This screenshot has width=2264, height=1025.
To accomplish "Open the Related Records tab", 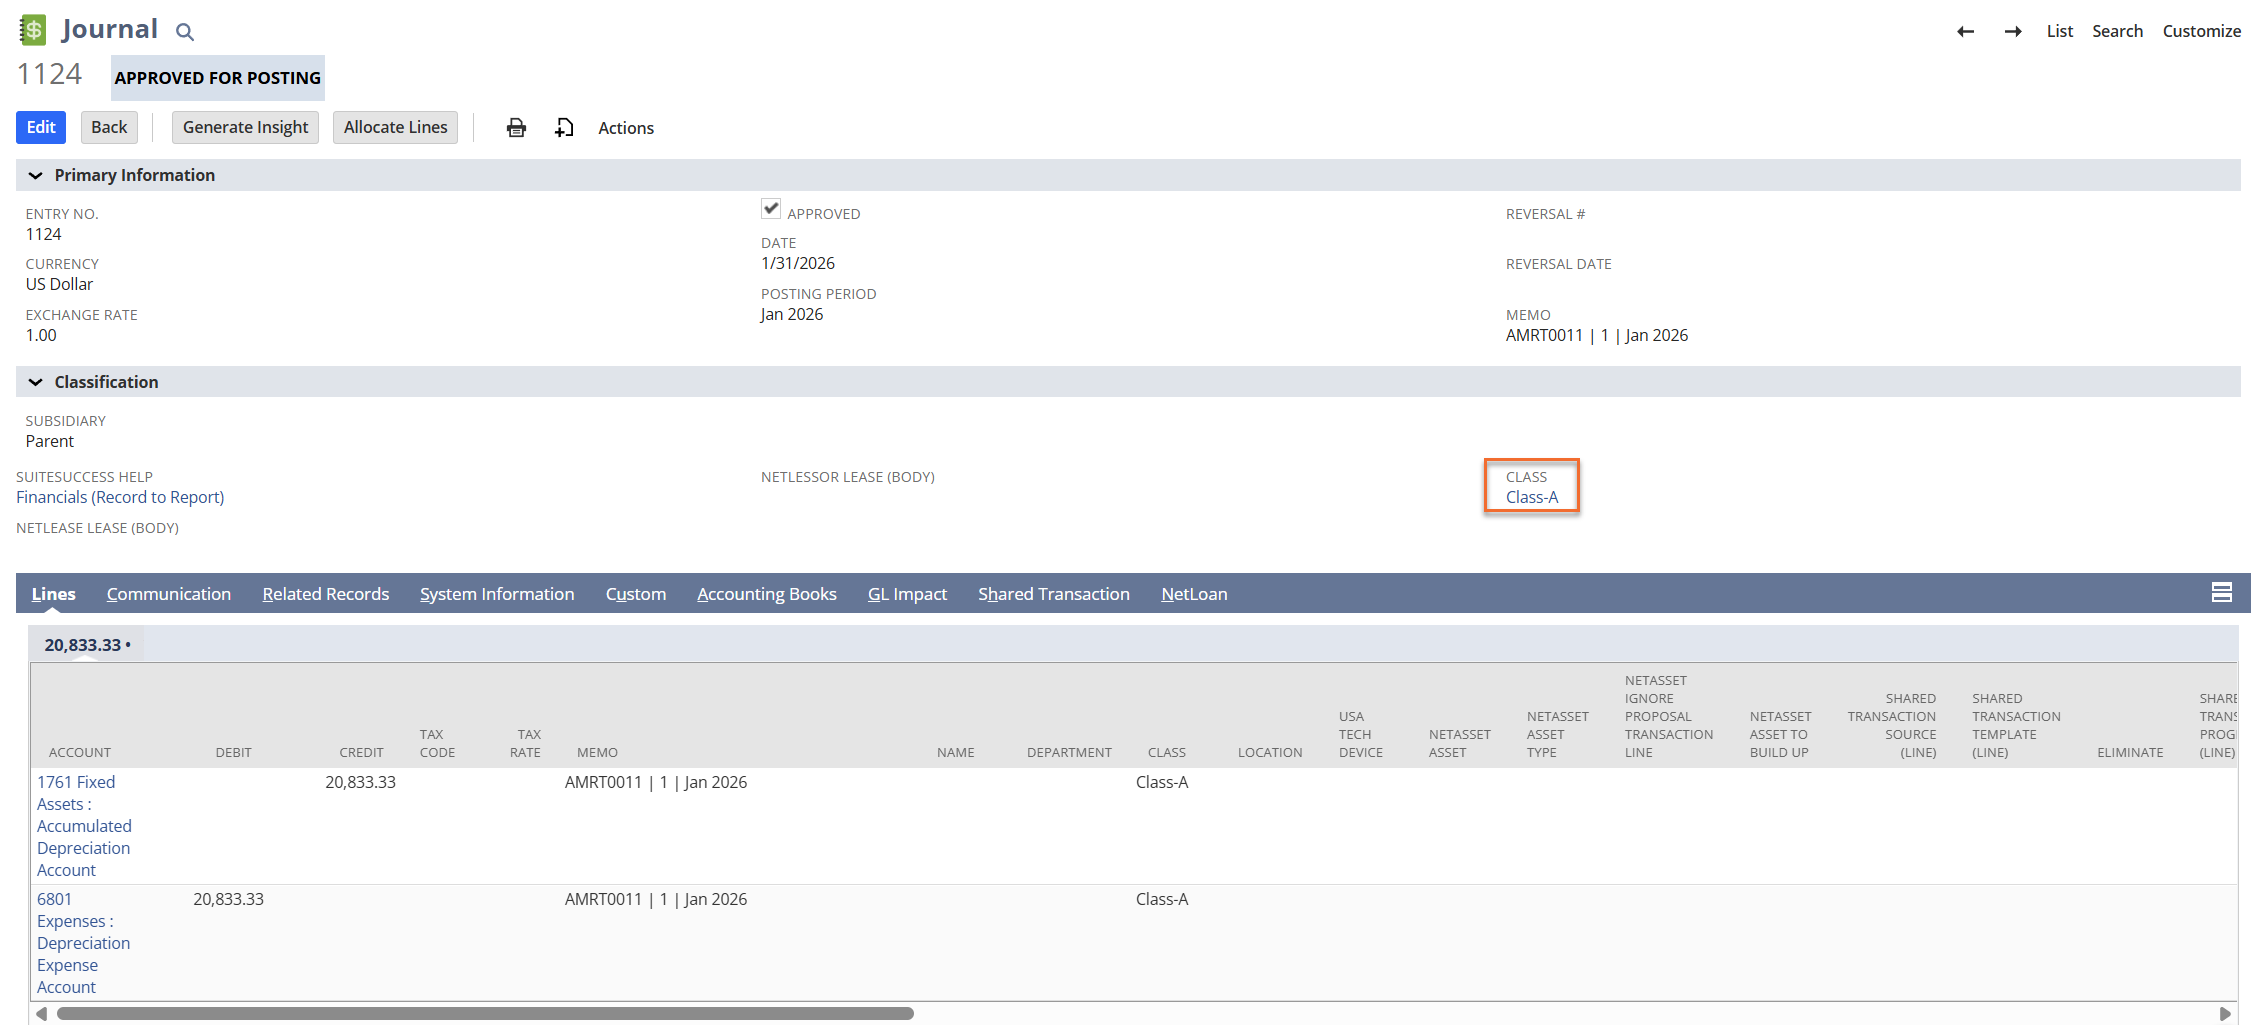I will pyautogui.click(x=325, y=594).
